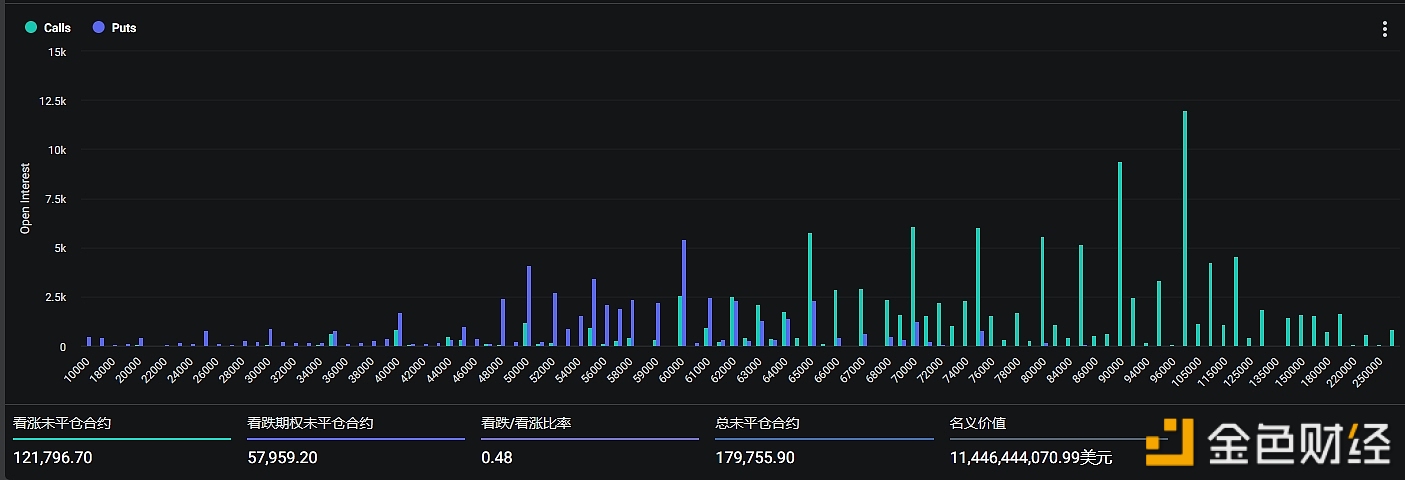The height and width of the screenshot is (480, 1405).
Task: Click the Open Interest axis title
Action: click(x=26, y=198)
